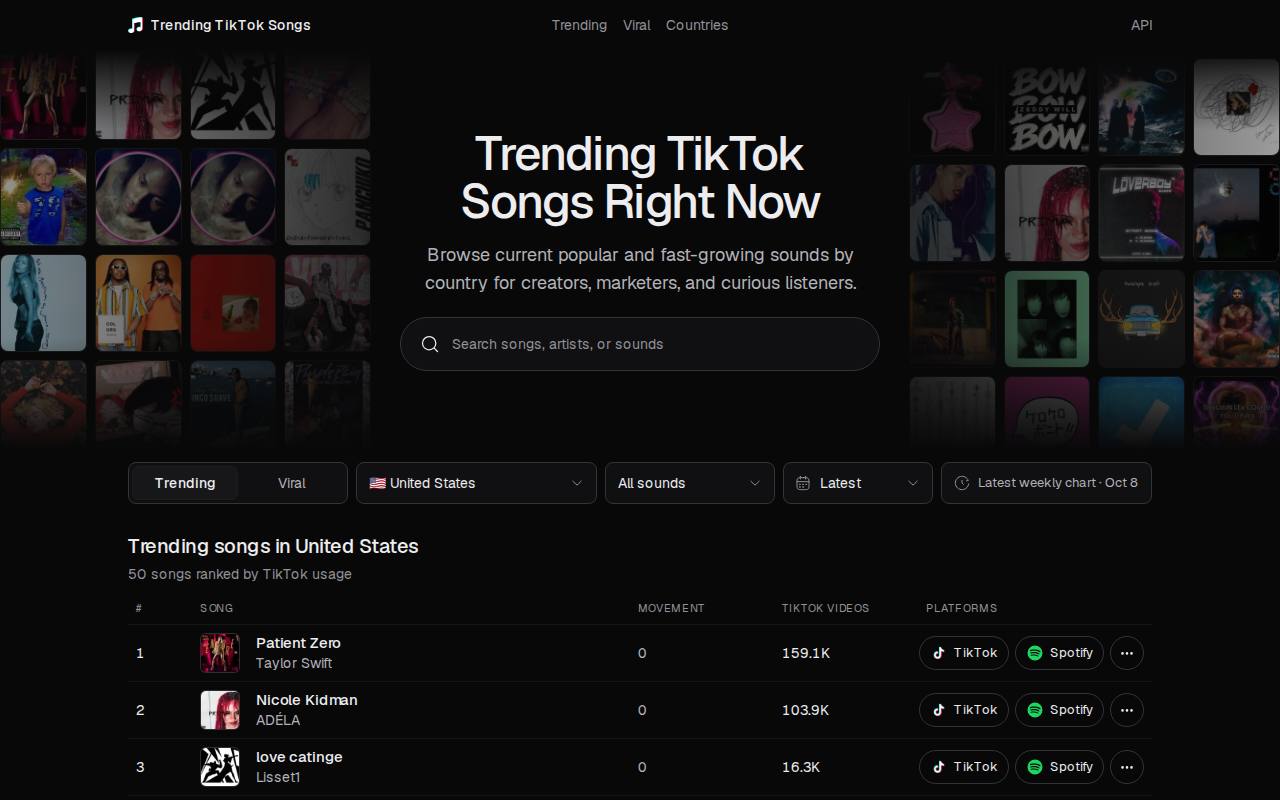Viewport: 1280px width, 800px height.
Task: Expand the All sounds filter dropdown
Action: [x=690, y=483]
